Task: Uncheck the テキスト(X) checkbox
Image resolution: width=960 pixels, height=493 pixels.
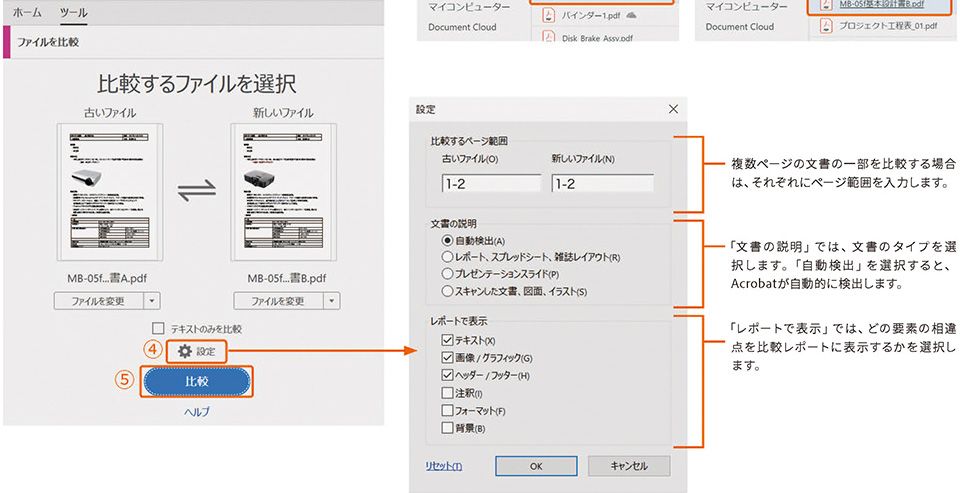Action: coord(447,341)
